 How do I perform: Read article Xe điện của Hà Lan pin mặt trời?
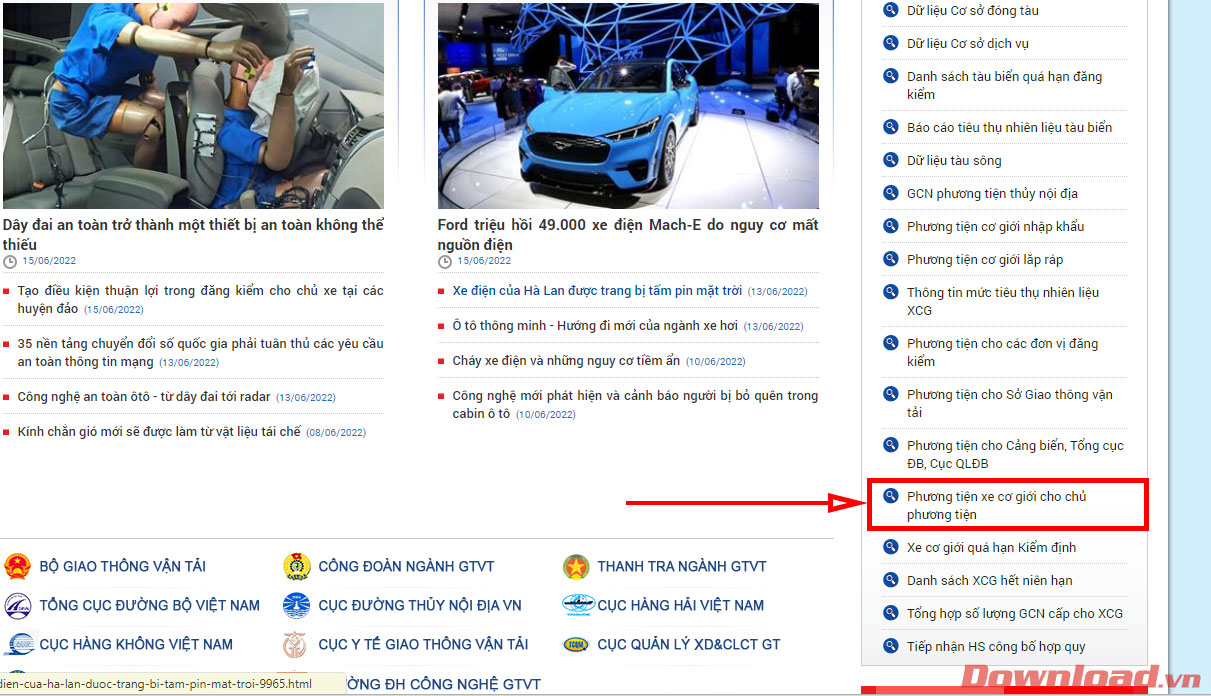pyautogui.click(x=597, y=291)
